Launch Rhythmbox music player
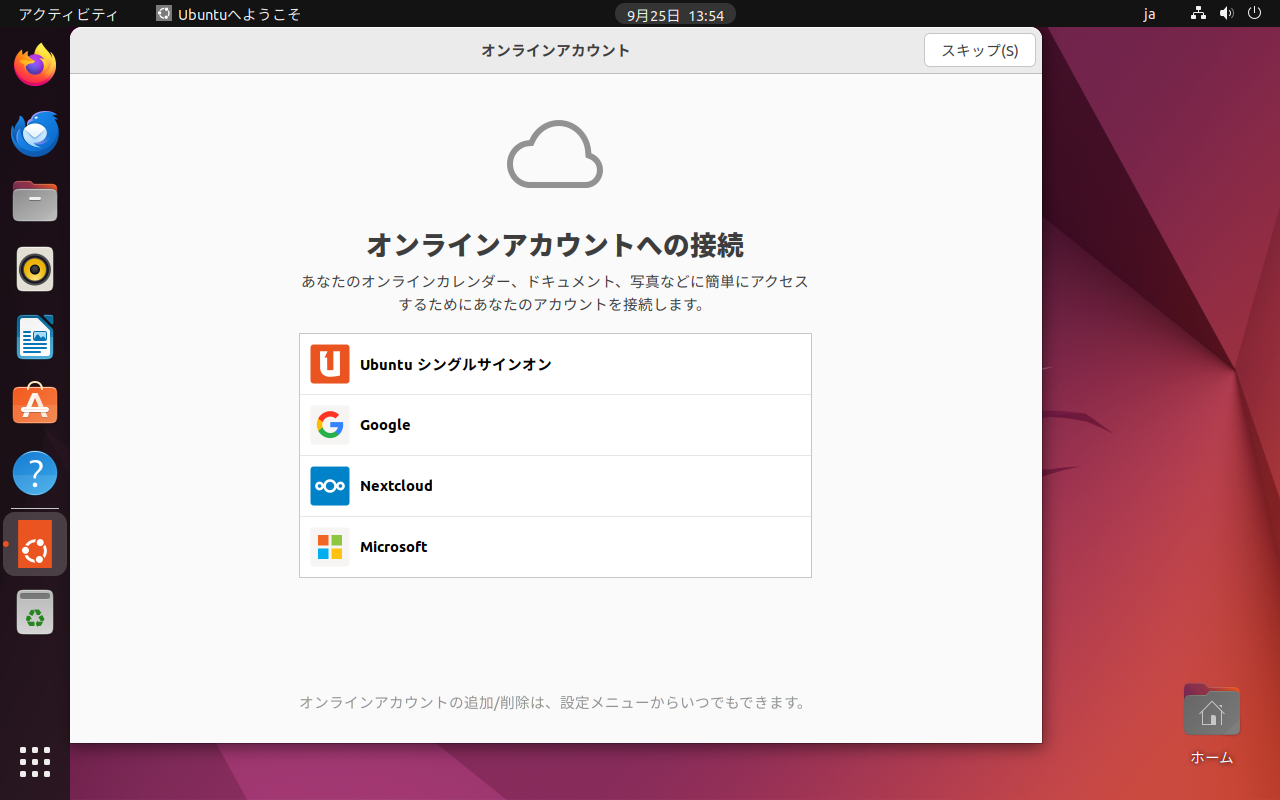Viewport: 1280px width, 800px height. point(35,269)
